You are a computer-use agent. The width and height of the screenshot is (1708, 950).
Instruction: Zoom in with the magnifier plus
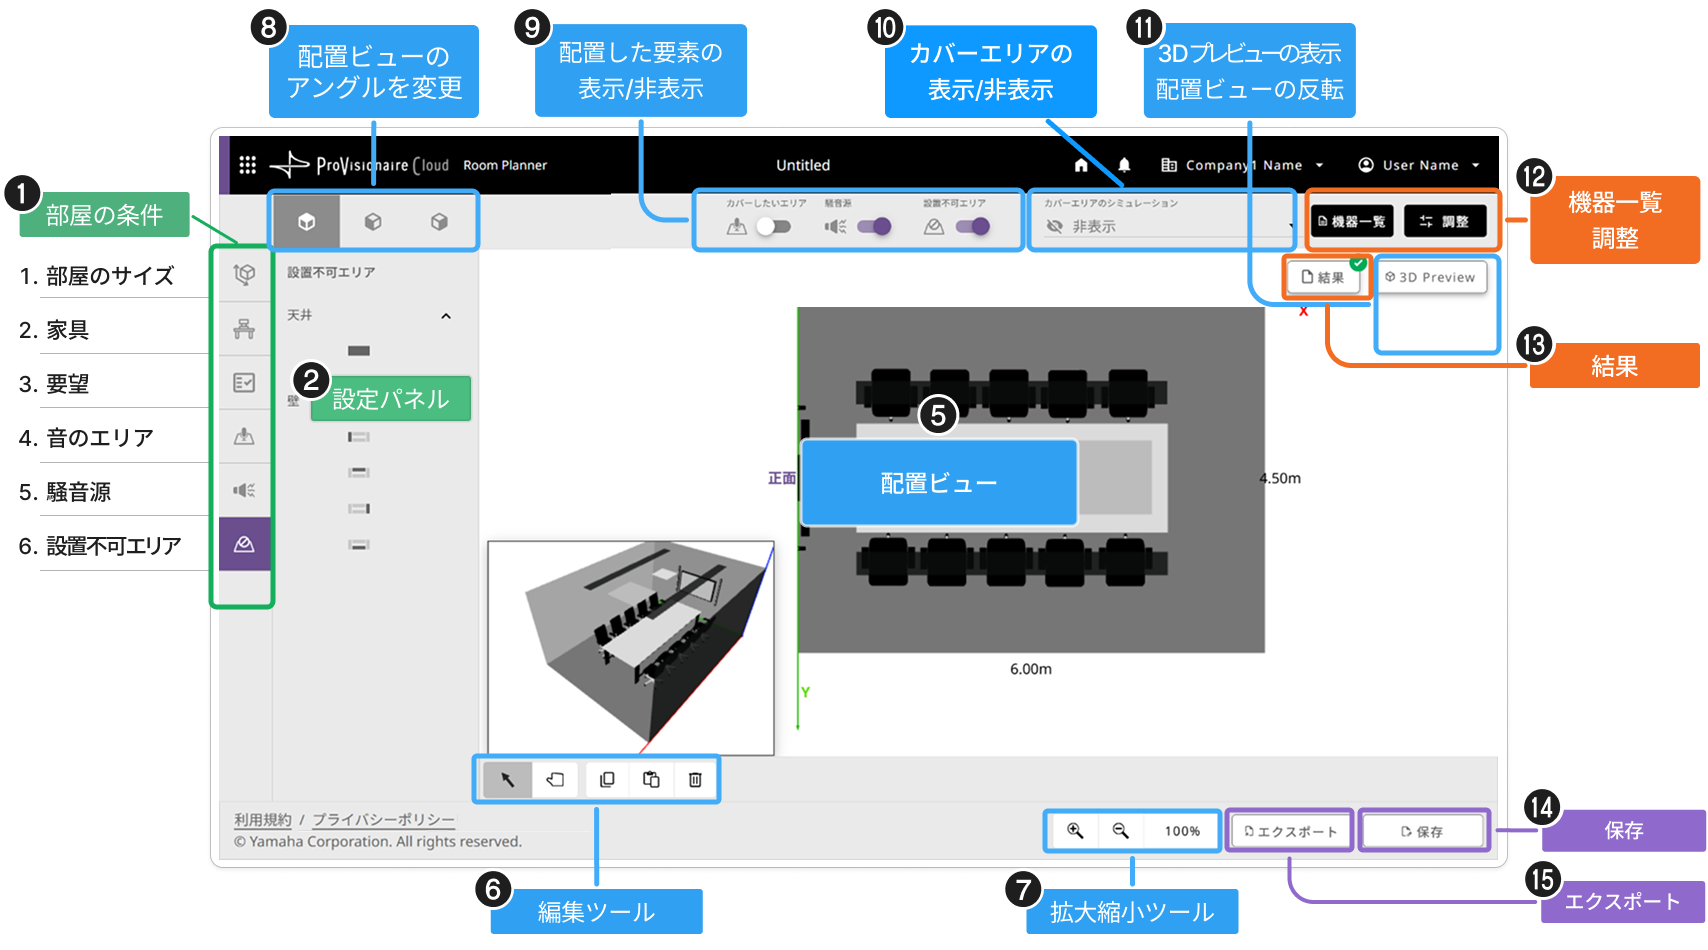[x=1075, y=831]
